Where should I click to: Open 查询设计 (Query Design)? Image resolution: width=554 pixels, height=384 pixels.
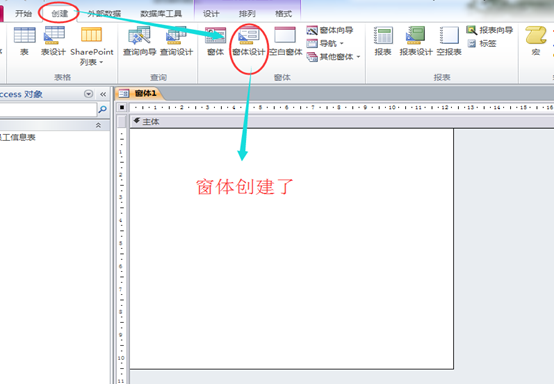[176, 41]
